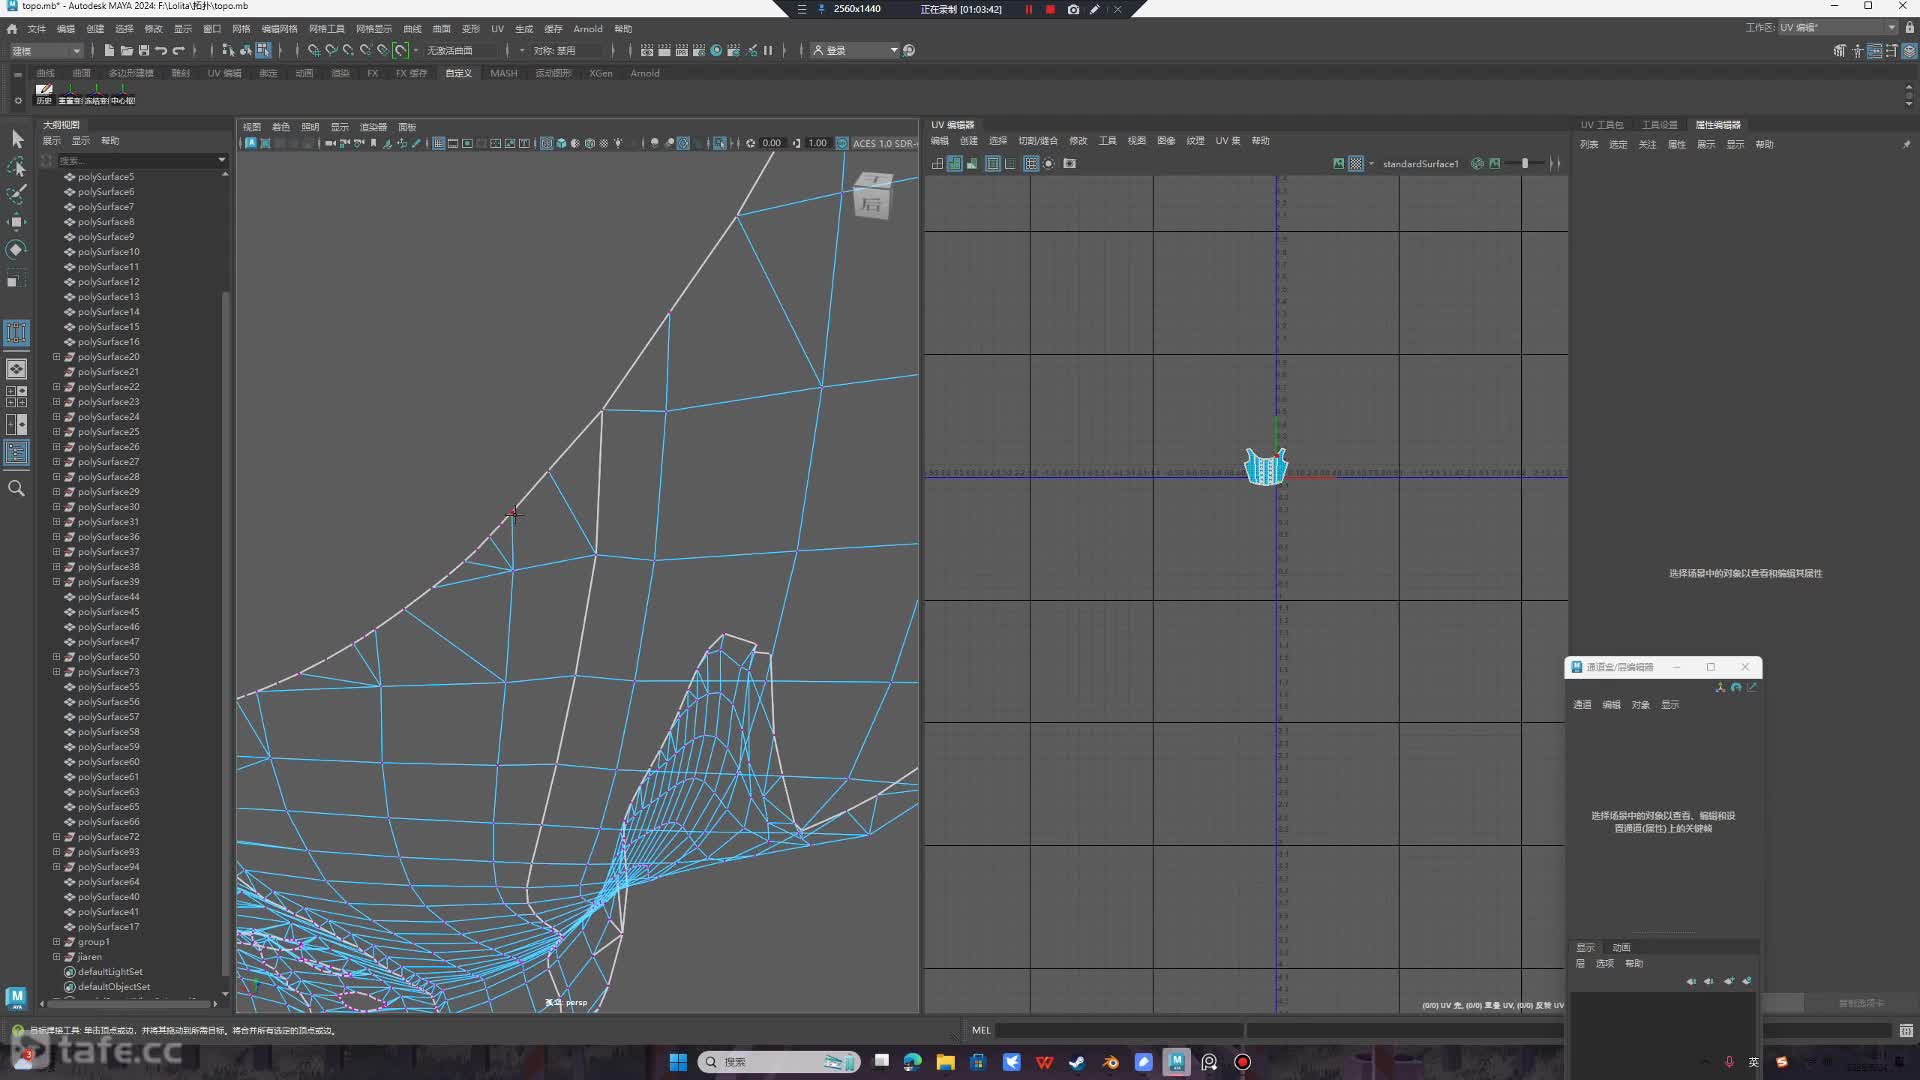Viewport: 1920px width, 1080px height.
Task: Click the IPR render clapper icon
Action: (682, 50)
